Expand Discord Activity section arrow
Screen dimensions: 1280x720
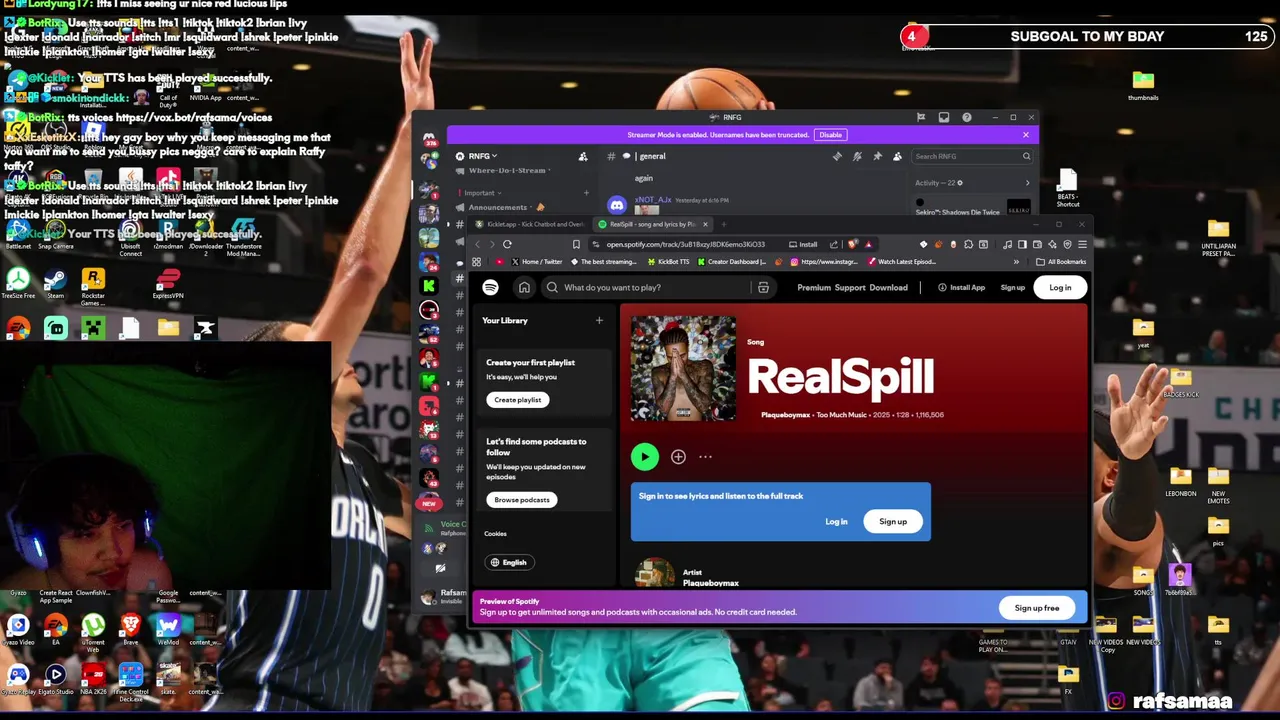click(1027, 183)
